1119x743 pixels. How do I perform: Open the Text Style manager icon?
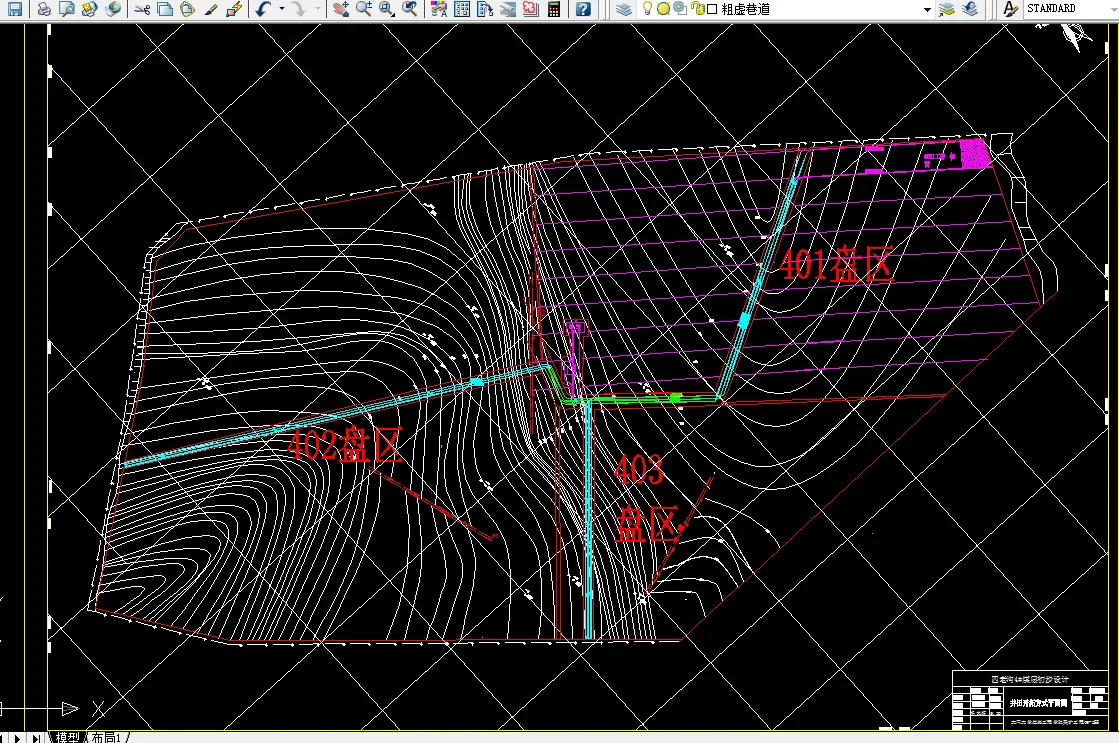[1010, 9]
